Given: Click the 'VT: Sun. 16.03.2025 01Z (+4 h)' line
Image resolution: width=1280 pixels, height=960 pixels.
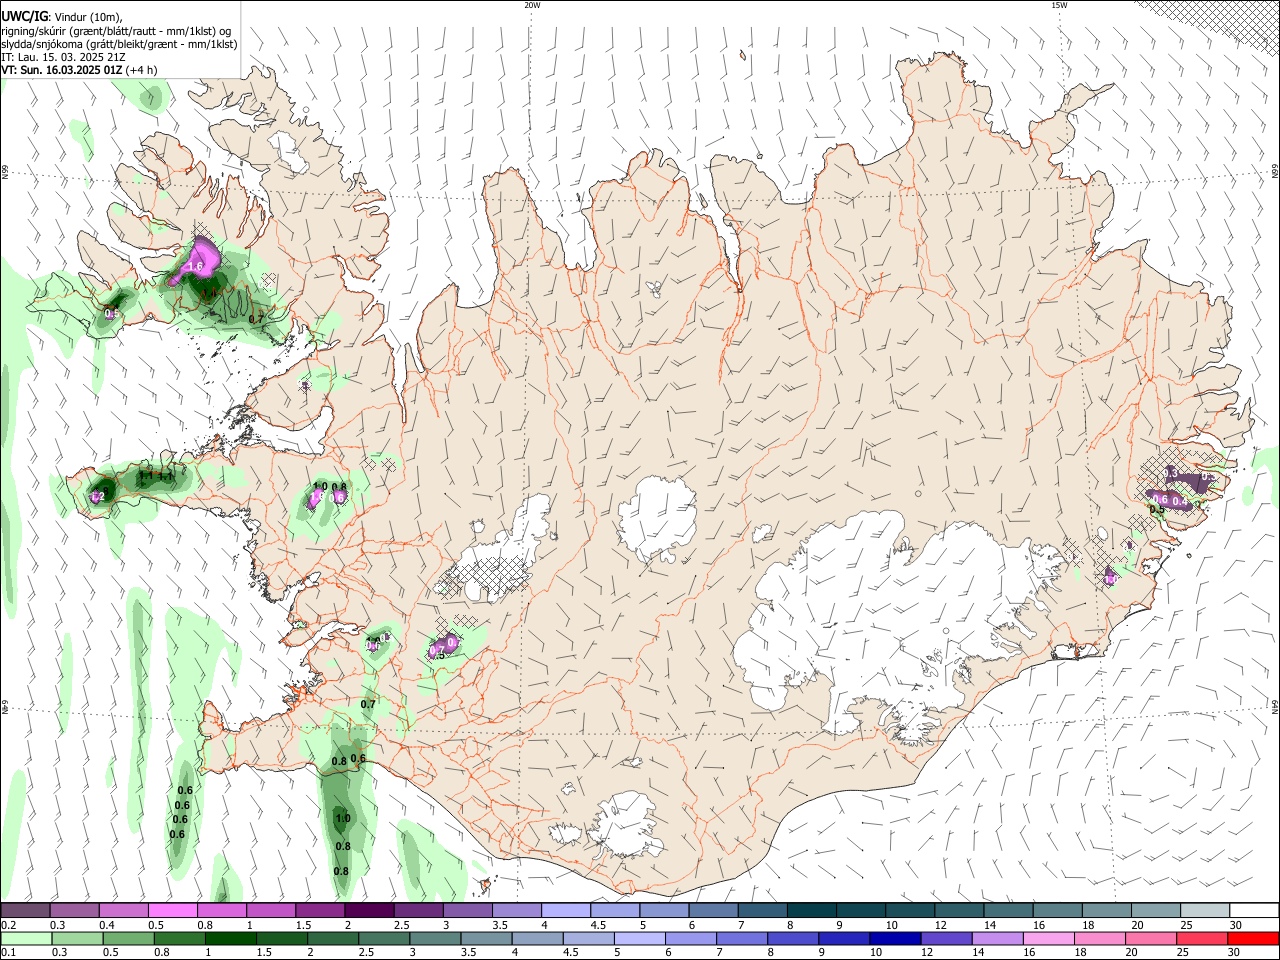Looking at the screenshot, I should pos(79,71).
